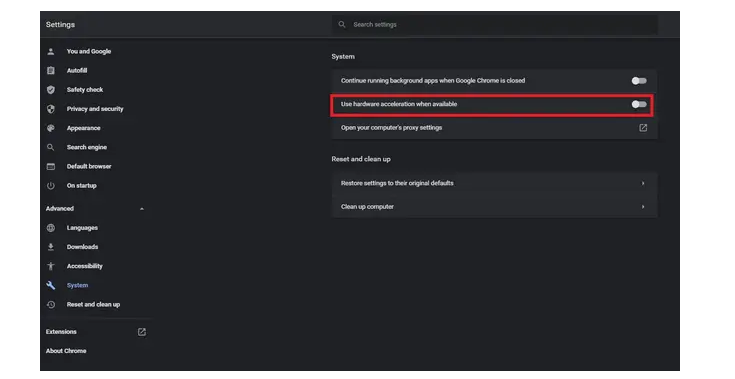Click the Settings title text
735x379 pixels.
(x=60, y=24)
